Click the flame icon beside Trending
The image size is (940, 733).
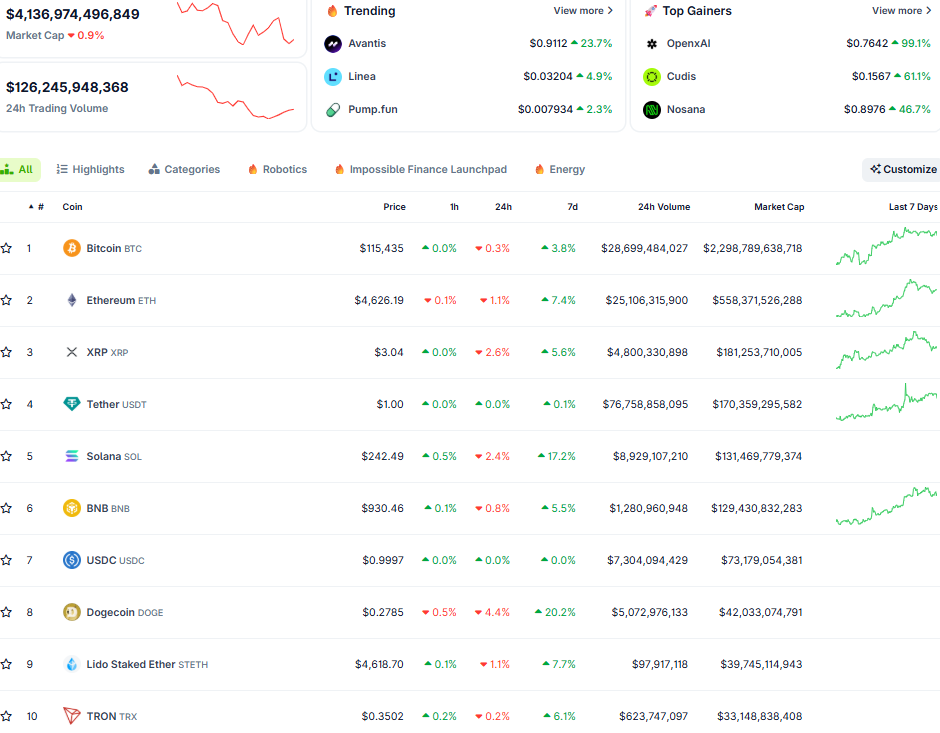click(x=330, y=11)
